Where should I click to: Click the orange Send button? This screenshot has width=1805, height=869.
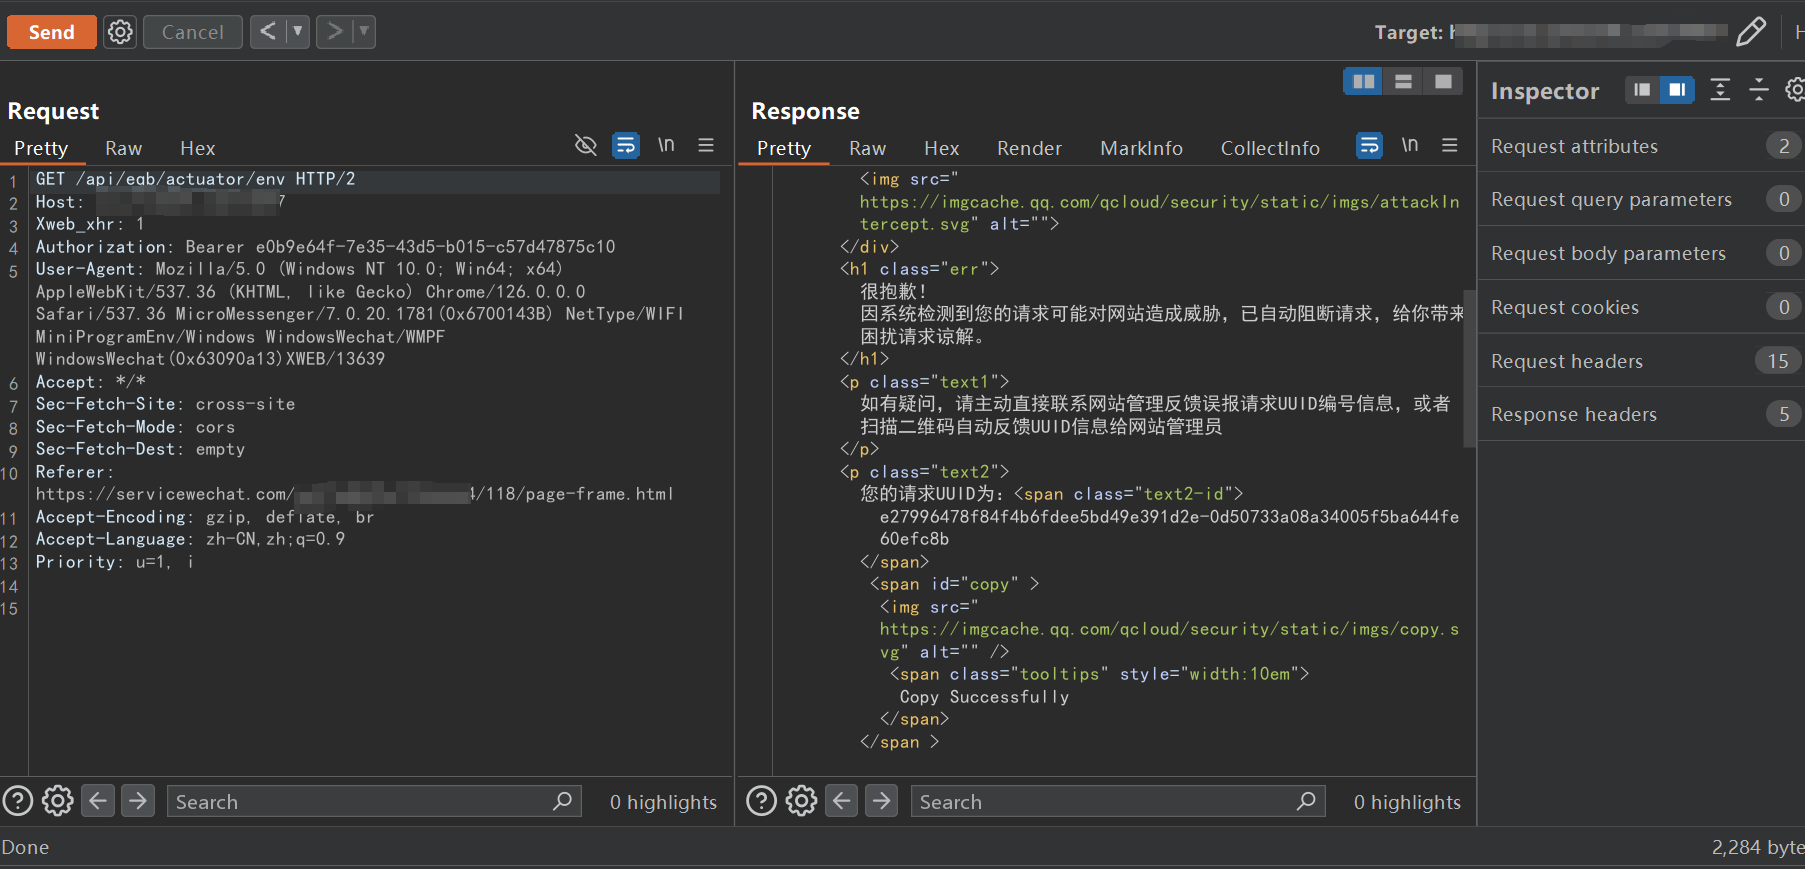51,32
